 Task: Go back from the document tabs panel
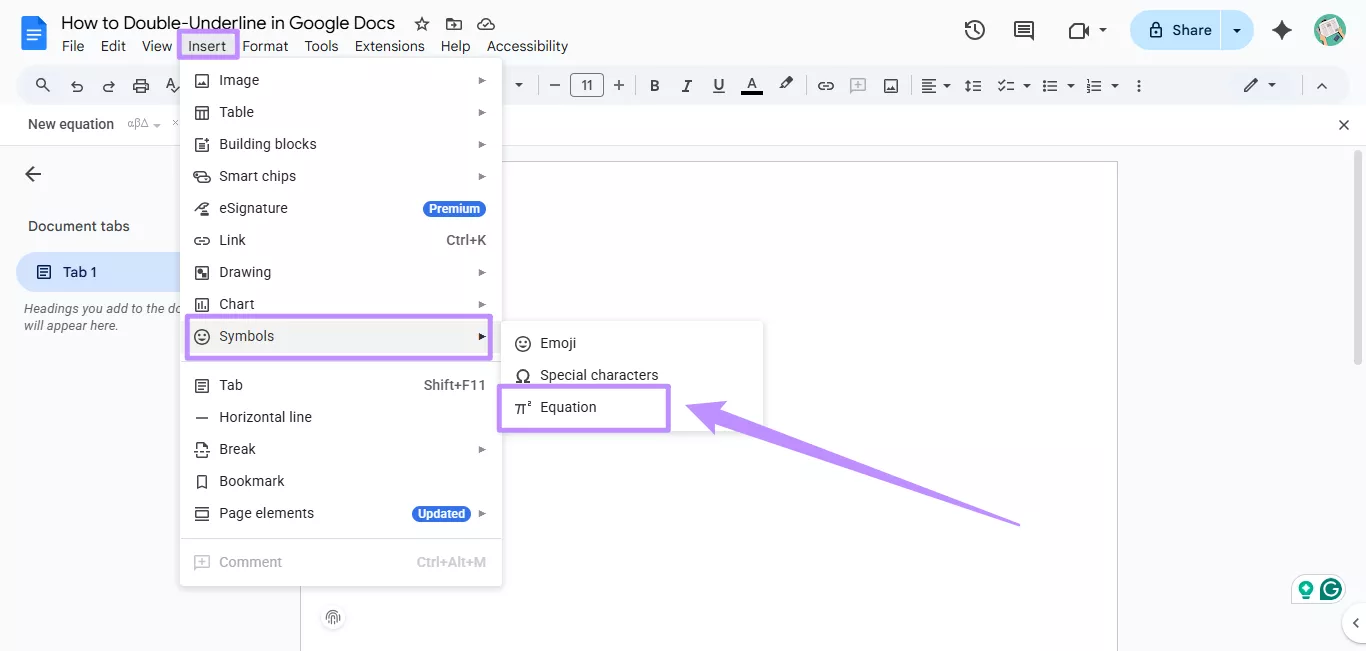33,174
